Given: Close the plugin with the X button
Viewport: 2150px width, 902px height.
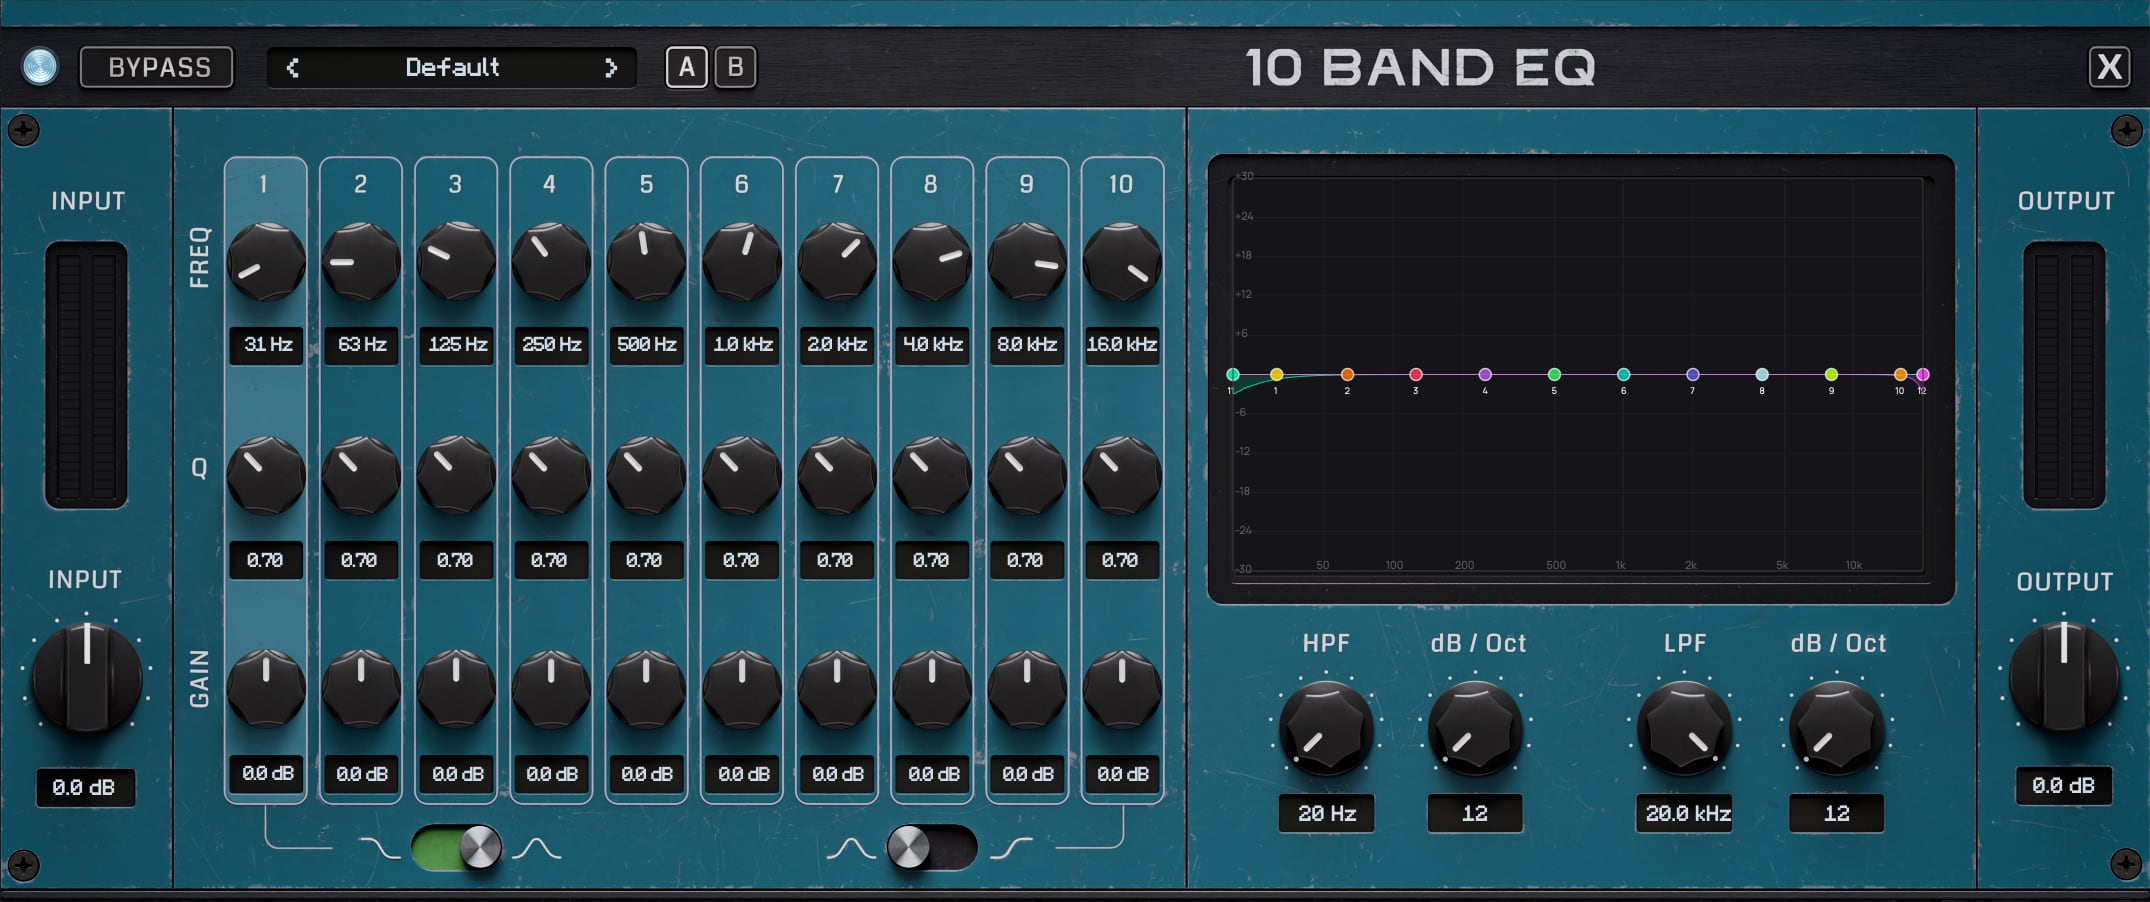Looking at the screenshot, I should (2109, 67).
